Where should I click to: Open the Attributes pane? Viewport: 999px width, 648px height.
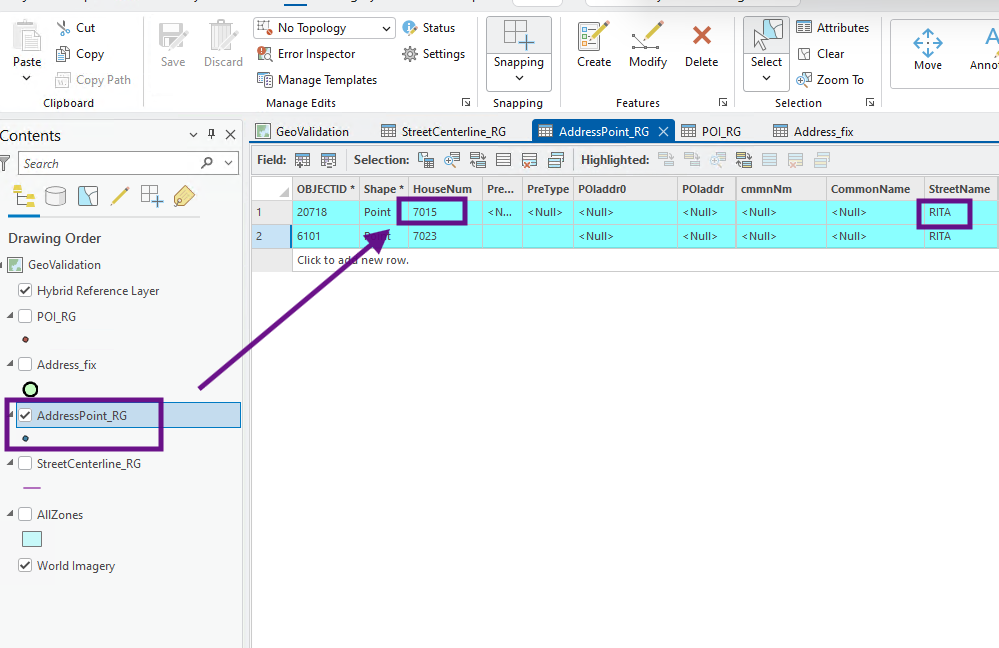(x=832, y=28)
